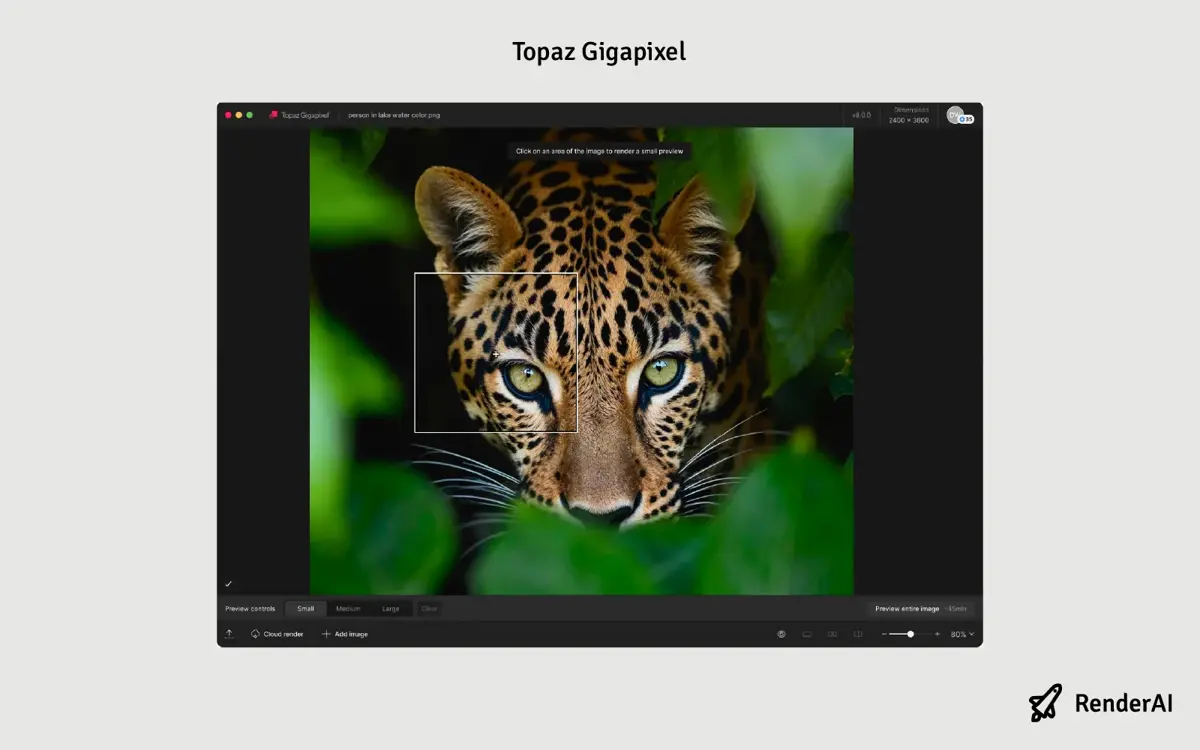Adjust the zoom slider handle

(910, 634)
